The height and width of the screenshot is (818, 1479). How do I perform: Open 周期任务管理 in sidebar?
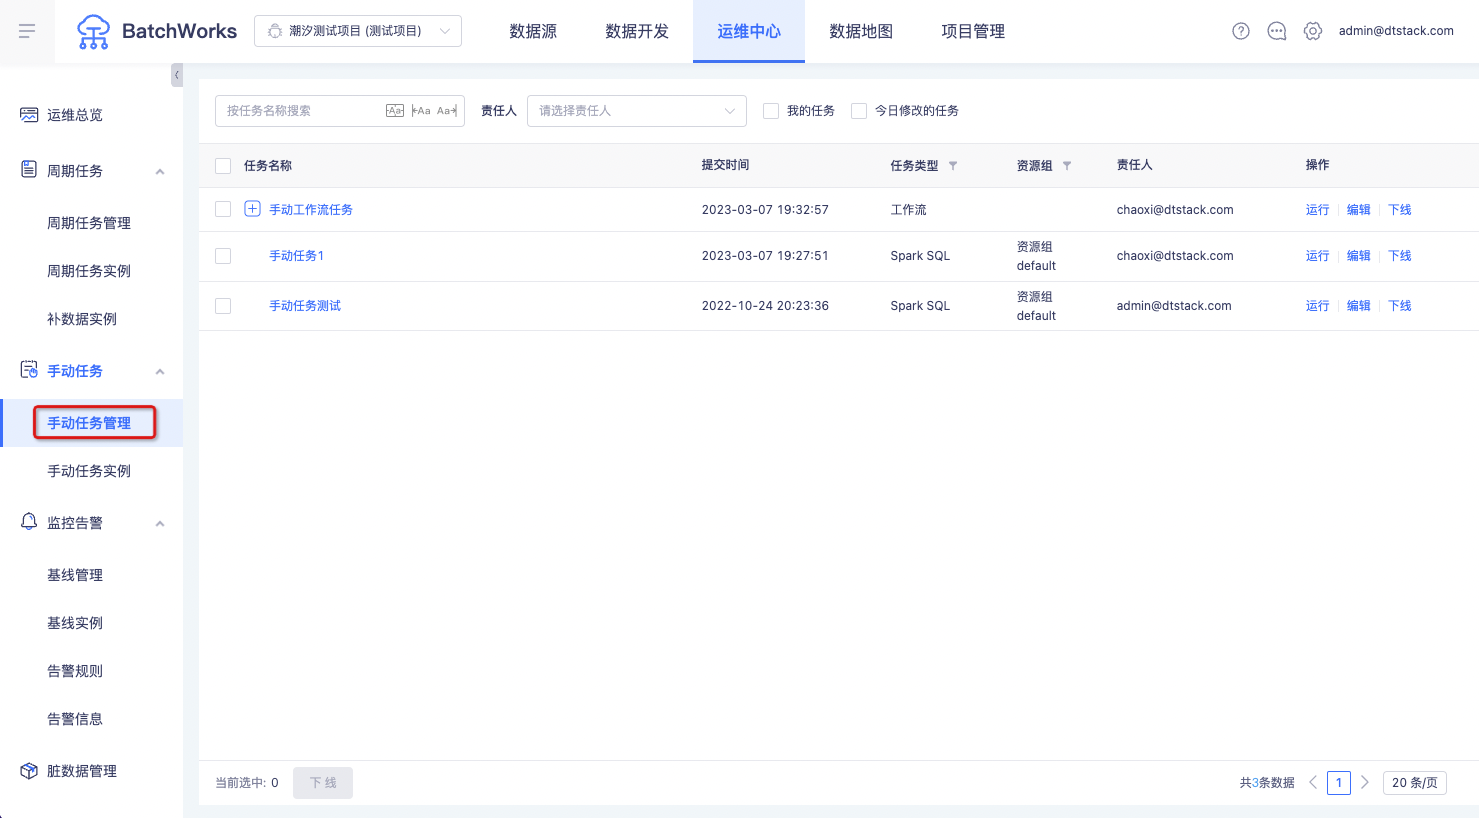coord(89,223)
